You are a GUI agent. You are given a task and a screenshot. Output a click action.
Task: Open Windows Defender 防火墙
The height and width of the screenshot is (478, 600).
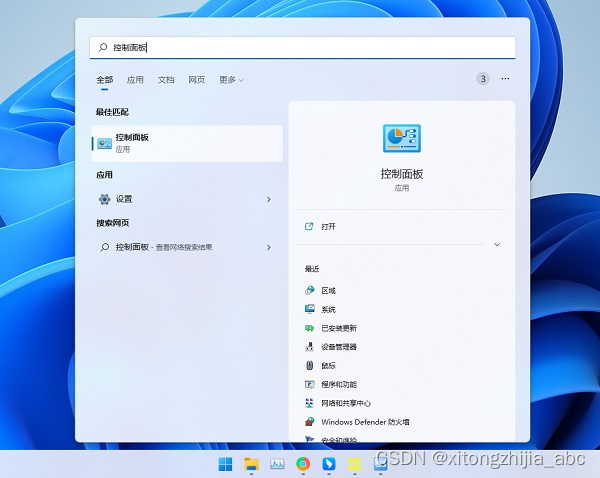365,422
